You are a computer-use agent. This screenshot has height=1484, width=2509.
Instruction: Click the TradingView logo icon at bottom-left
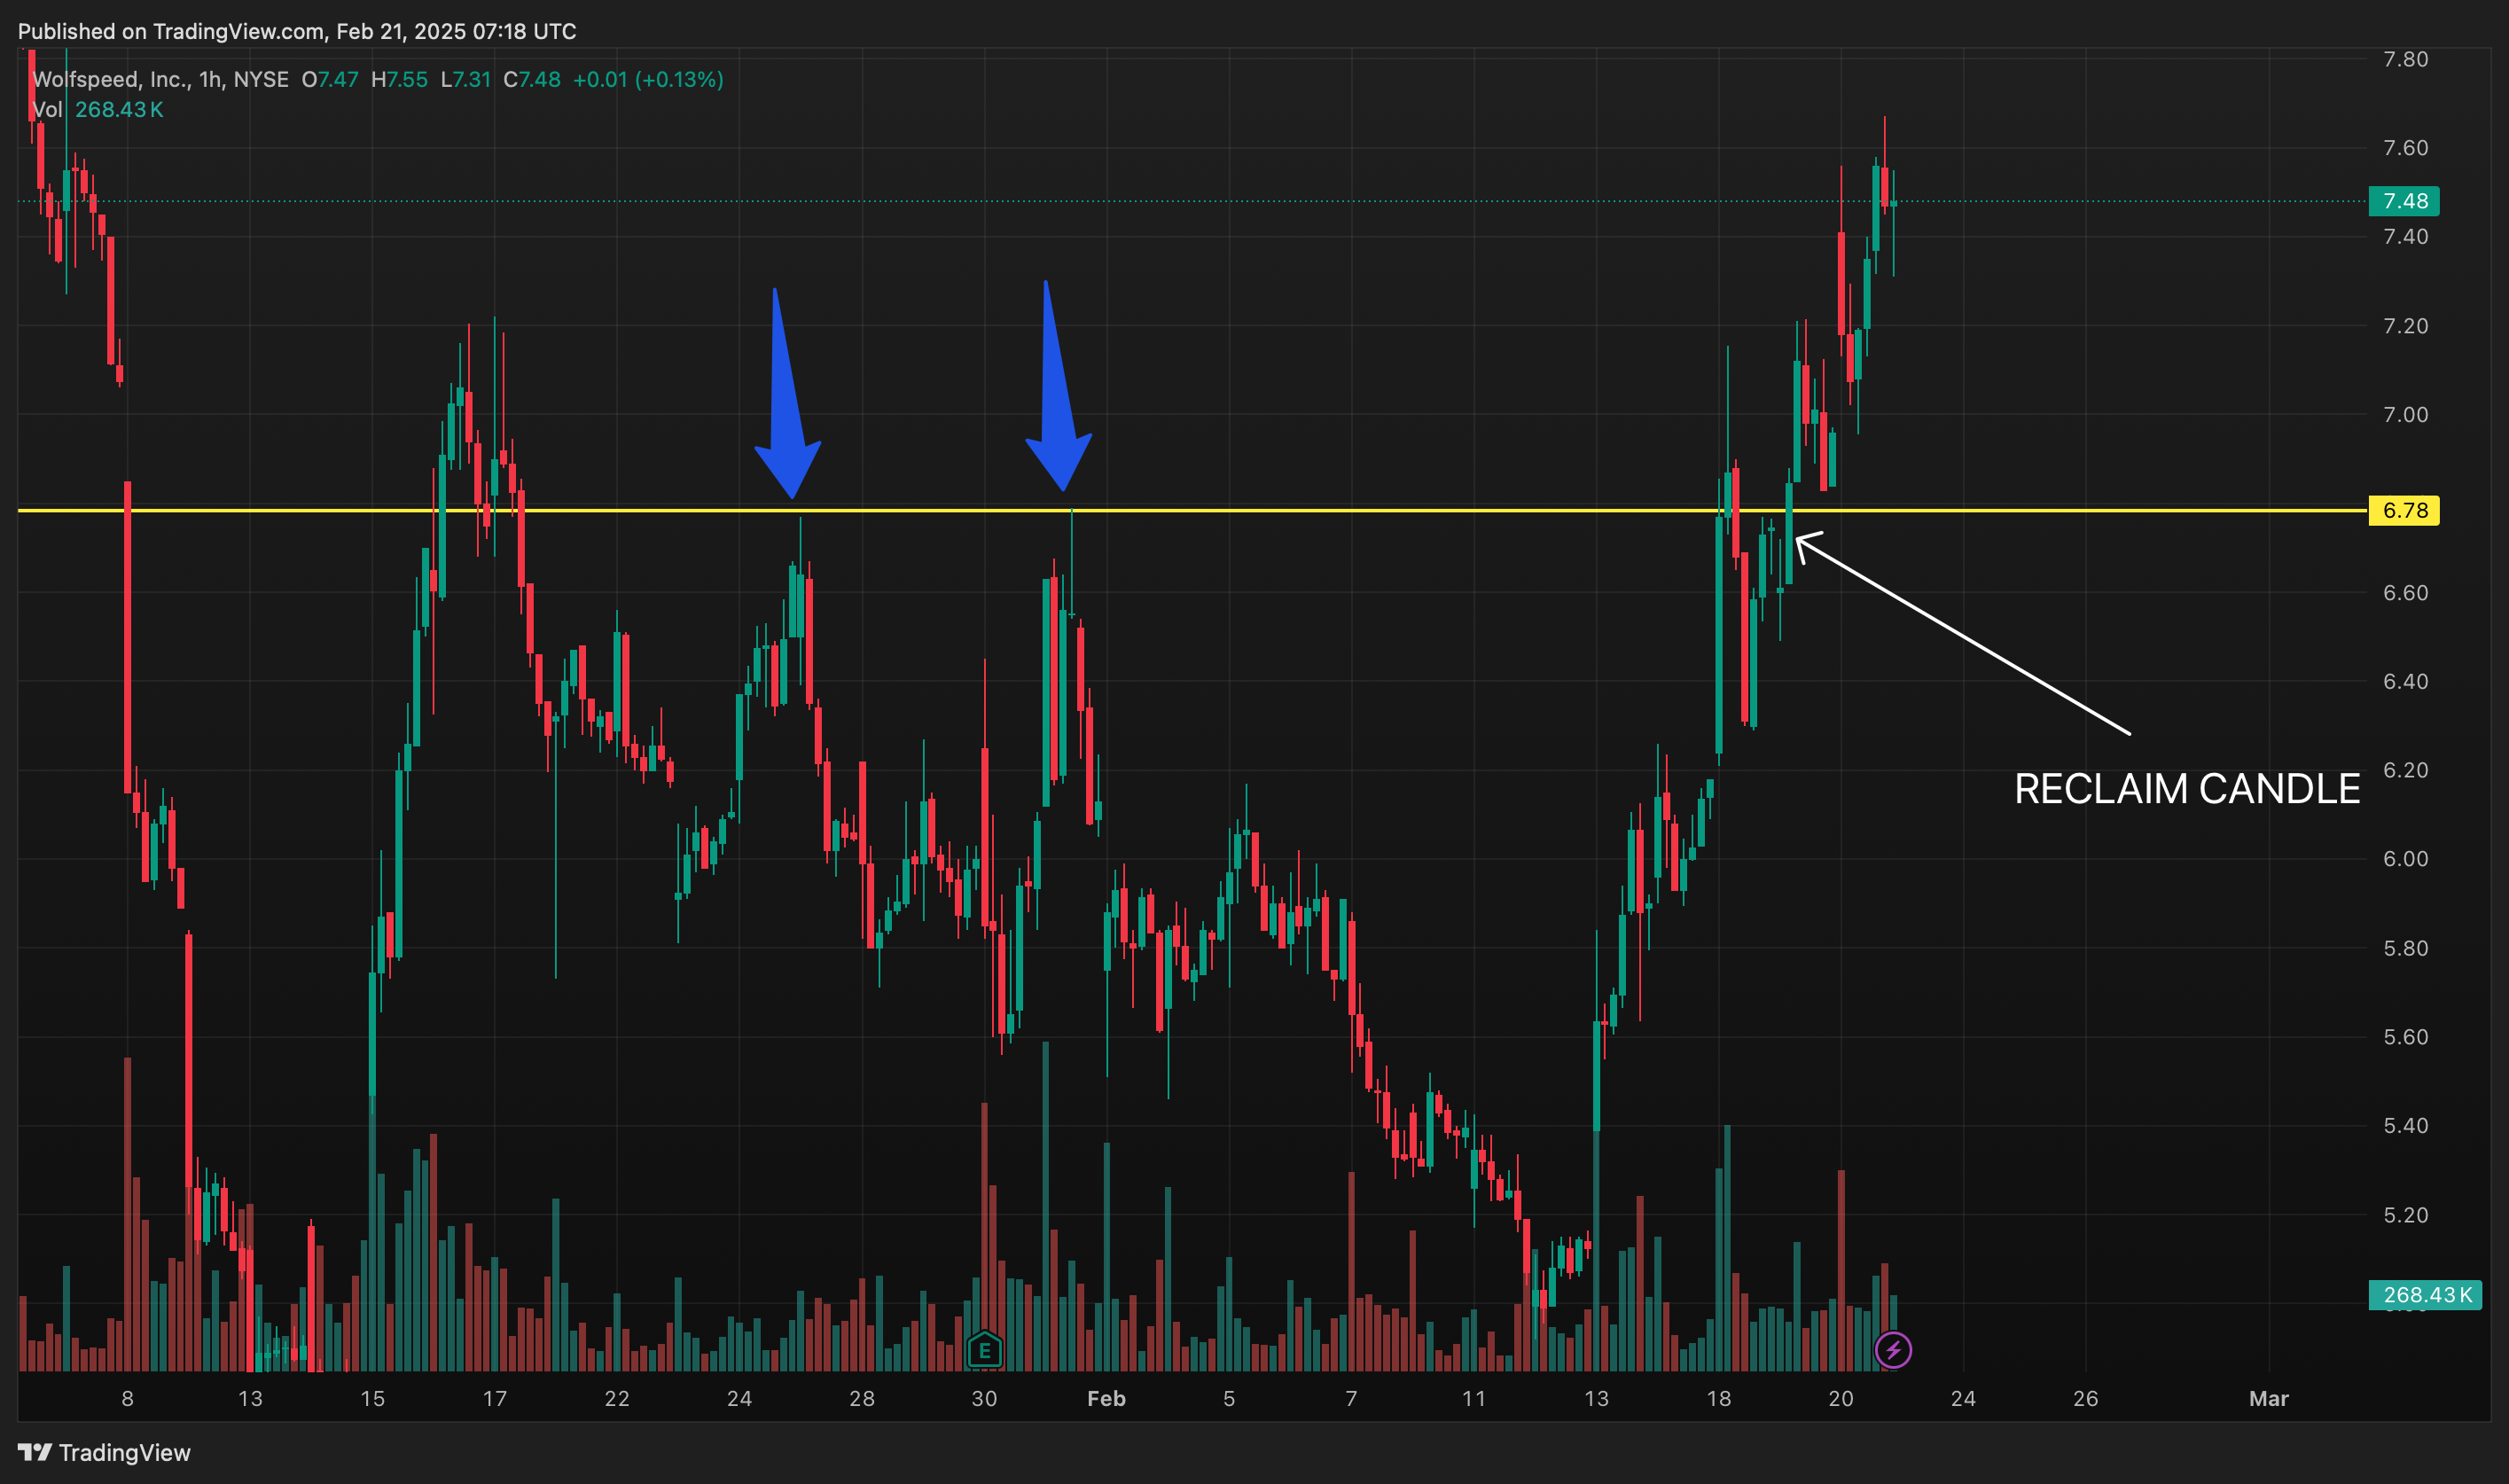34,1451
